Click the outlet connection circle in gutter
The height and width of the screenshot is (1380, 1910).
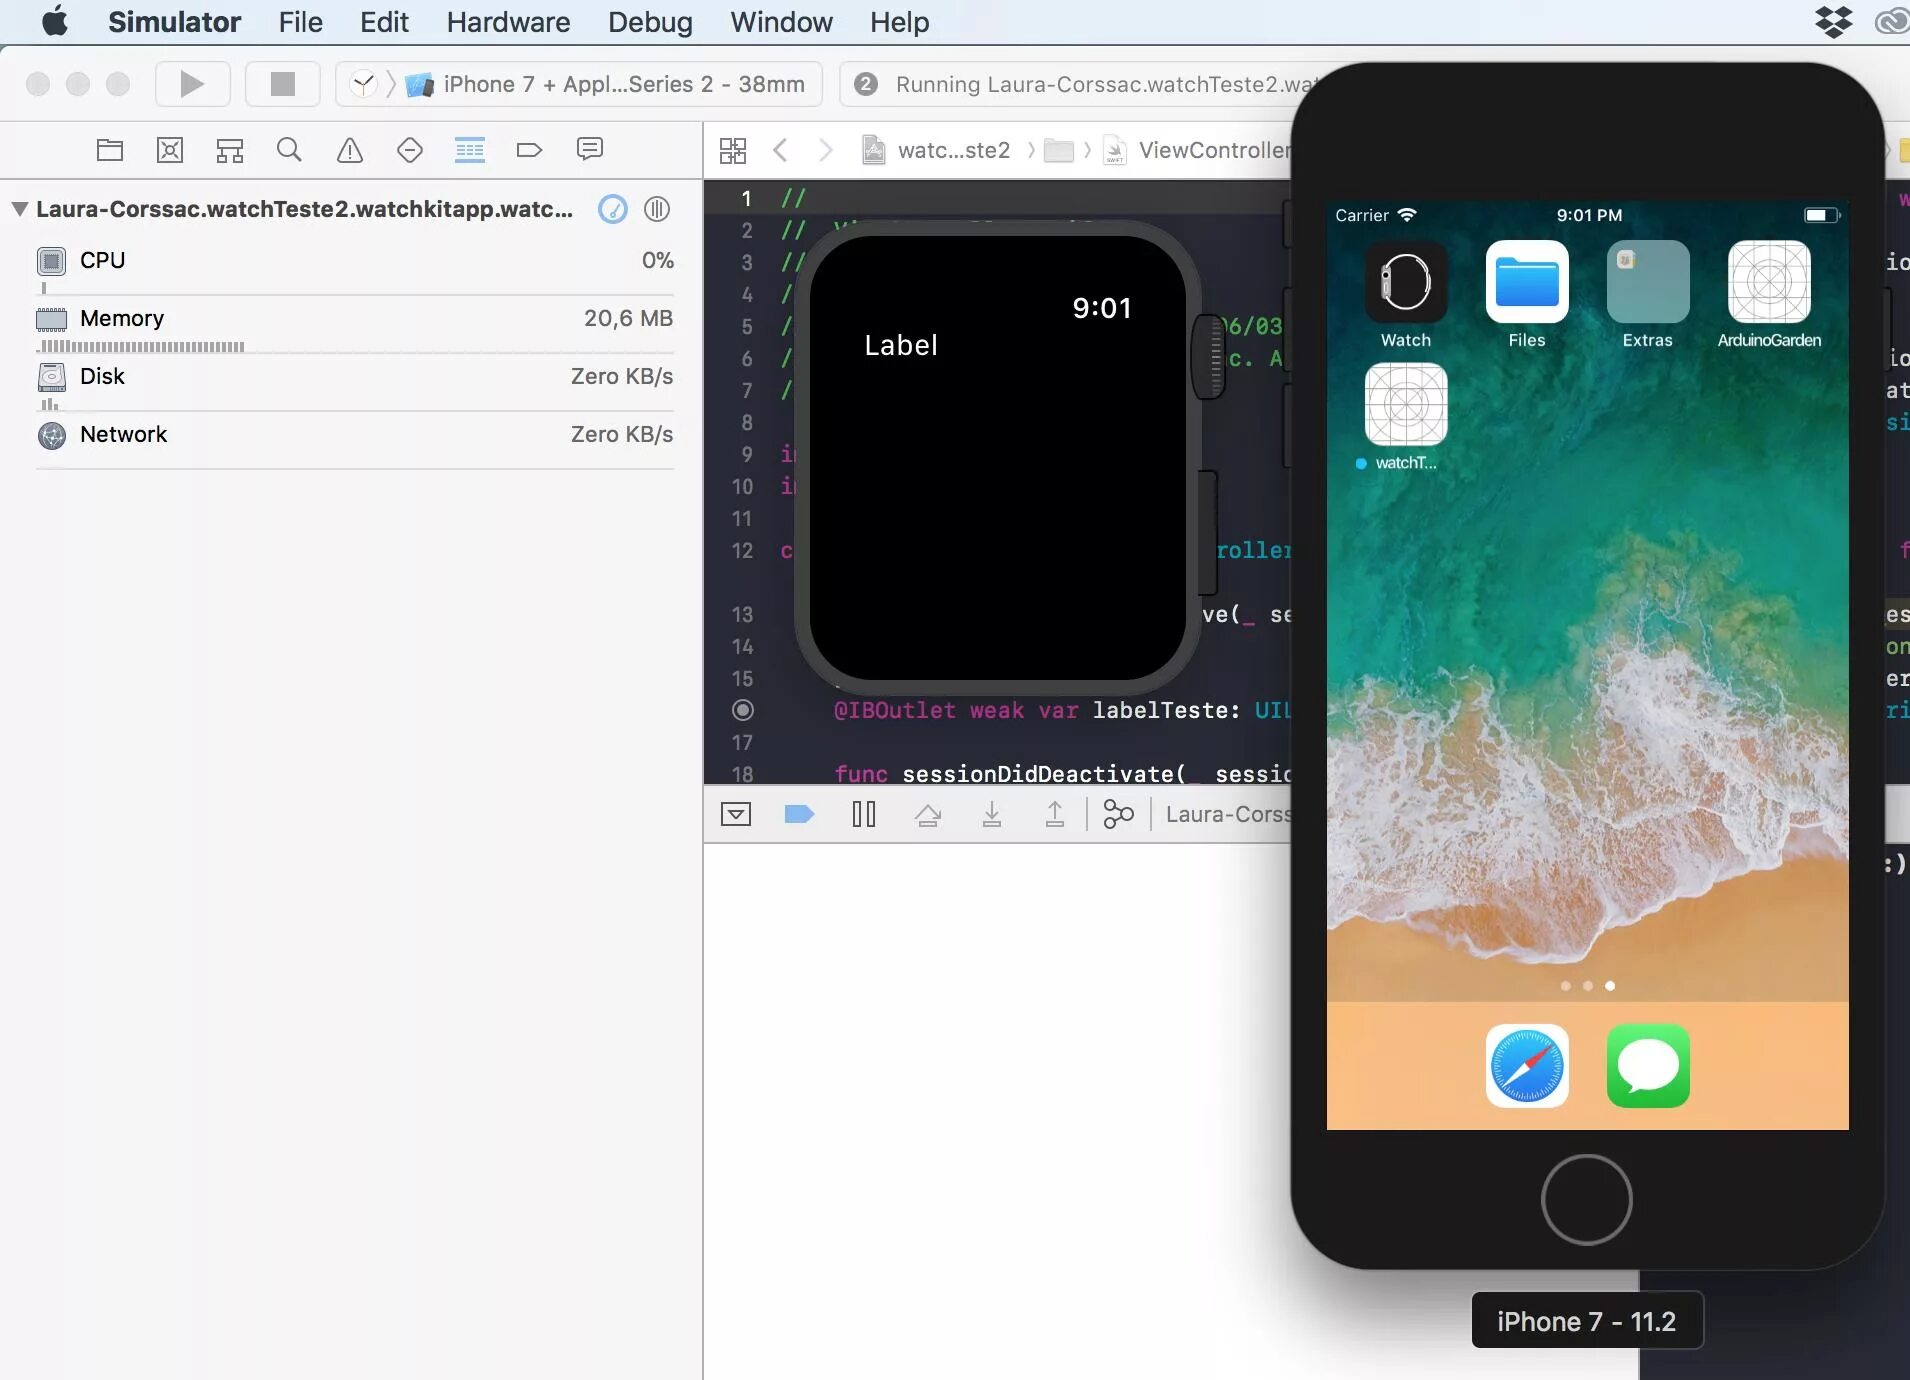pos(743,710)
